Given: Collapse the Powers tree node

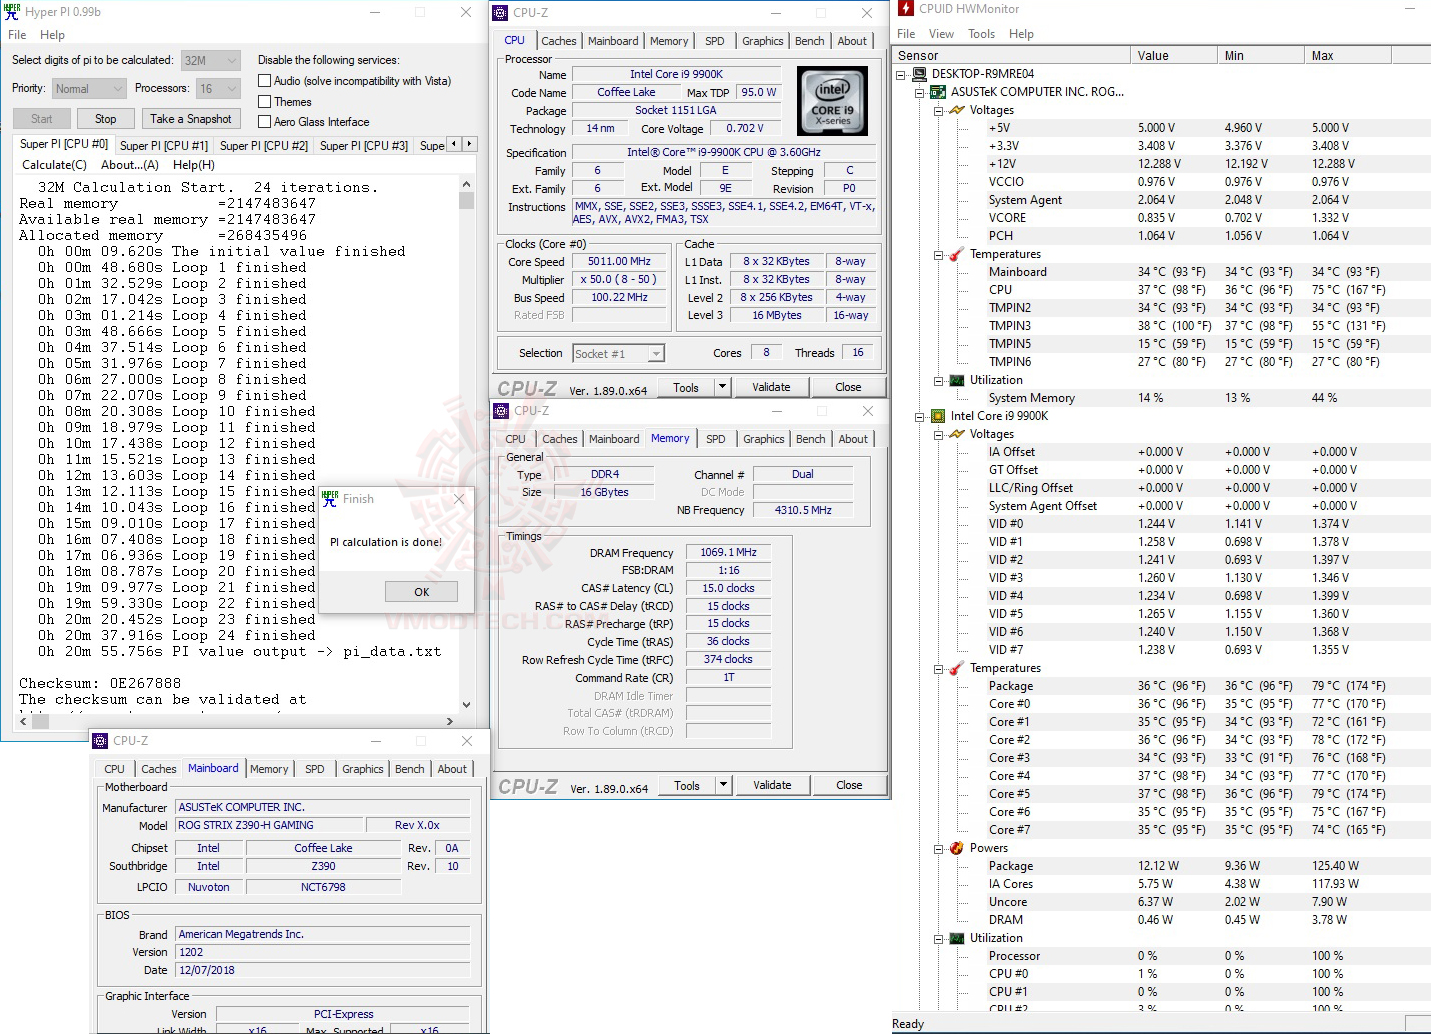Looking at the screenshot, I should 938,848.
